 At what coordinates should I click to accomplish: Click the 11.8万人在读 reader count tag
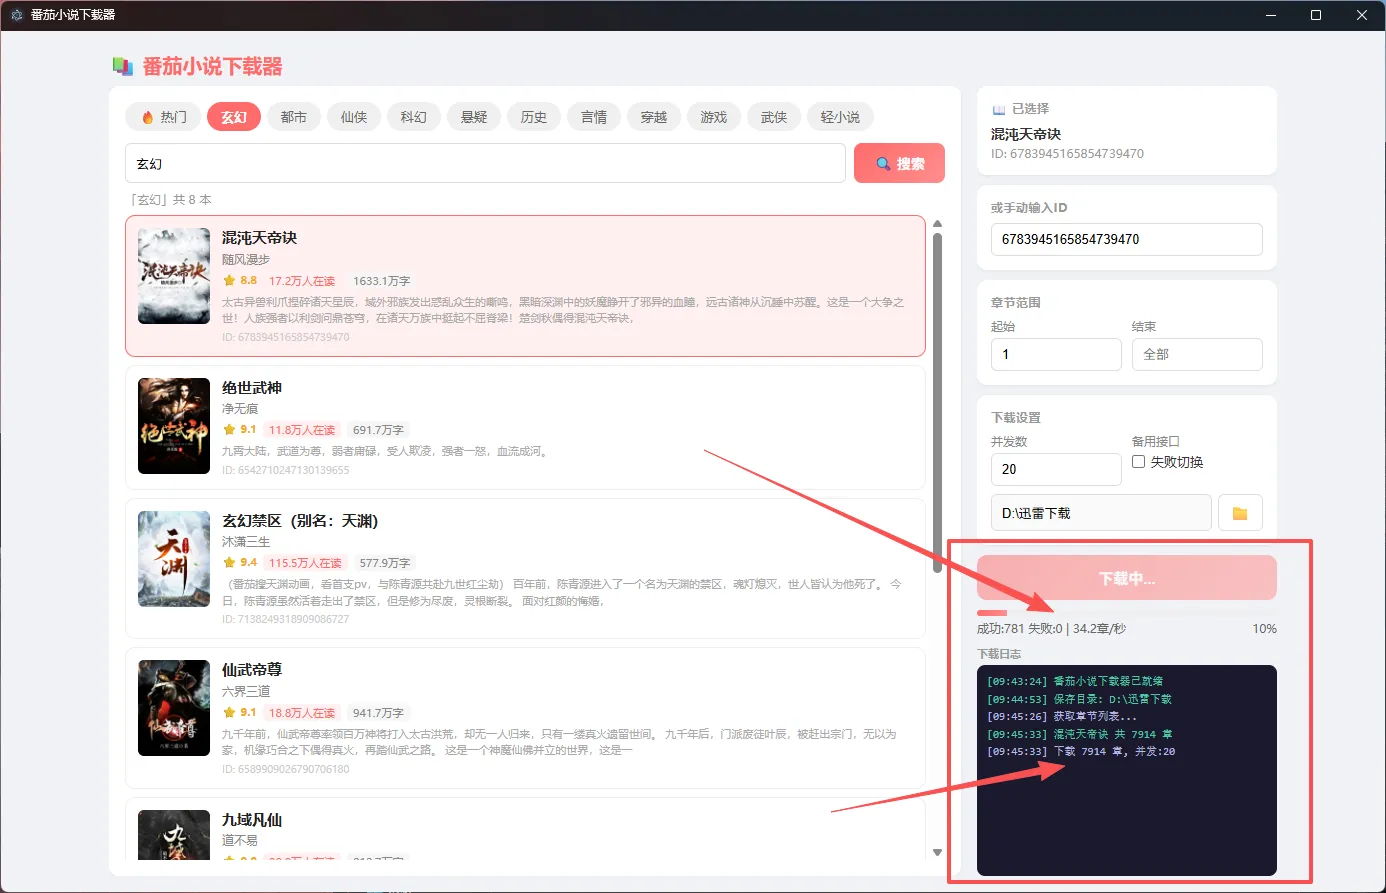click(x=302, y=430)
